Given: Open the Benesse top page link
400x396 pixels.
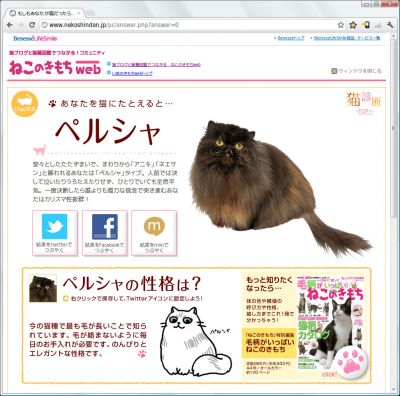Looking at the screenshot, I should (x=291, y=38).
